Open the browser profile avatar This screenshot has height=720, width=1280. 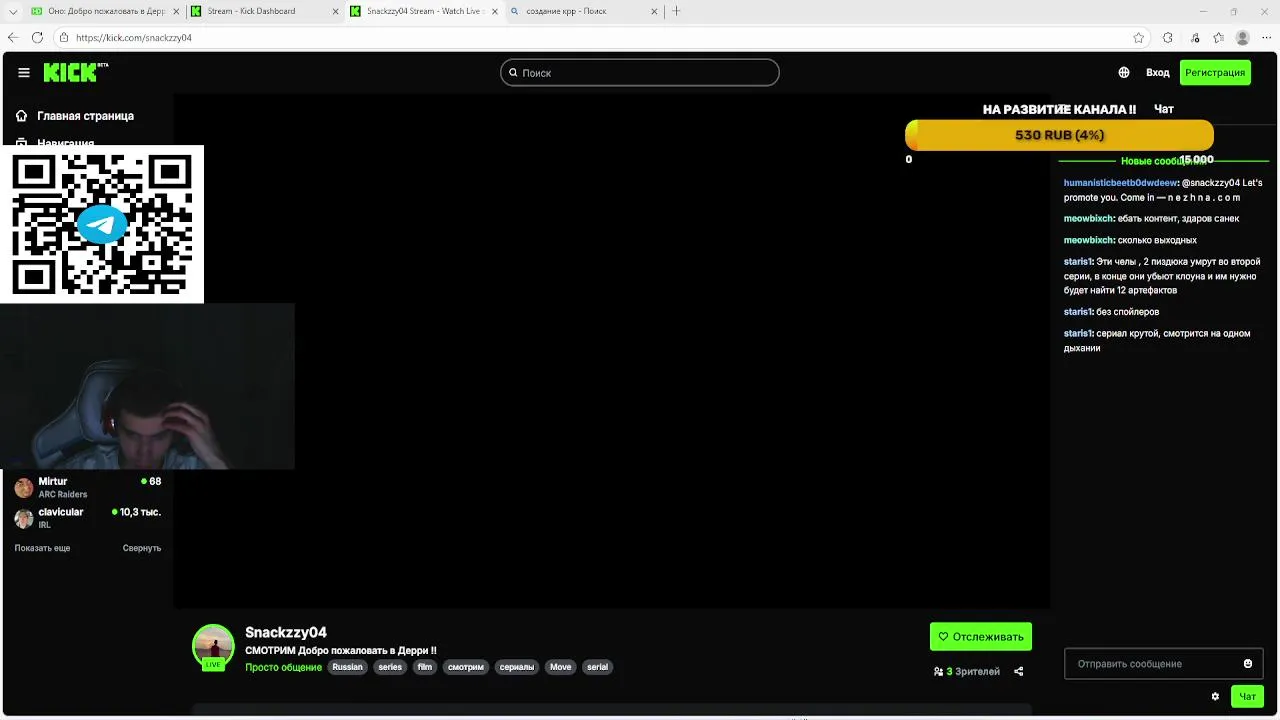click(1243, 38)
